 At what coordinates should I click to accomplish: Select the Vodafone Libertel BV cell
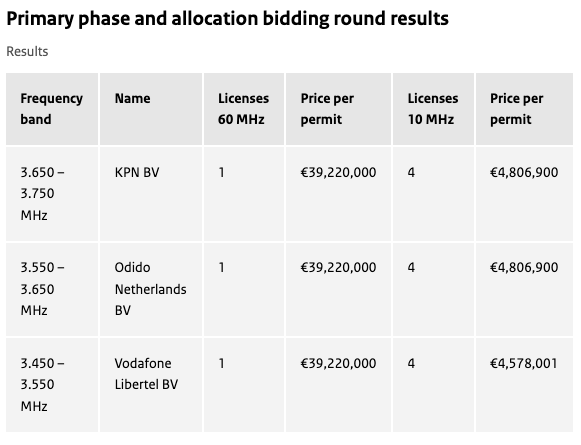151,385
